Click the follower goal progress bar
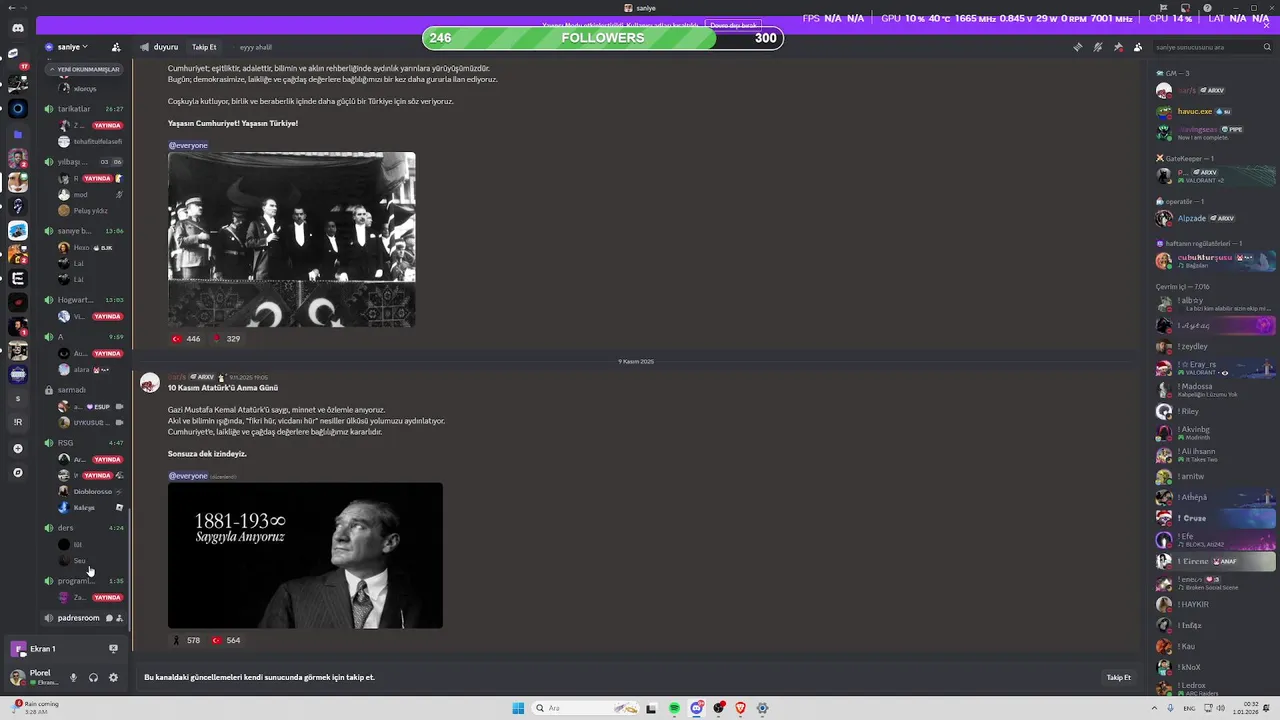1280x720 pixels. pos(603,38)
